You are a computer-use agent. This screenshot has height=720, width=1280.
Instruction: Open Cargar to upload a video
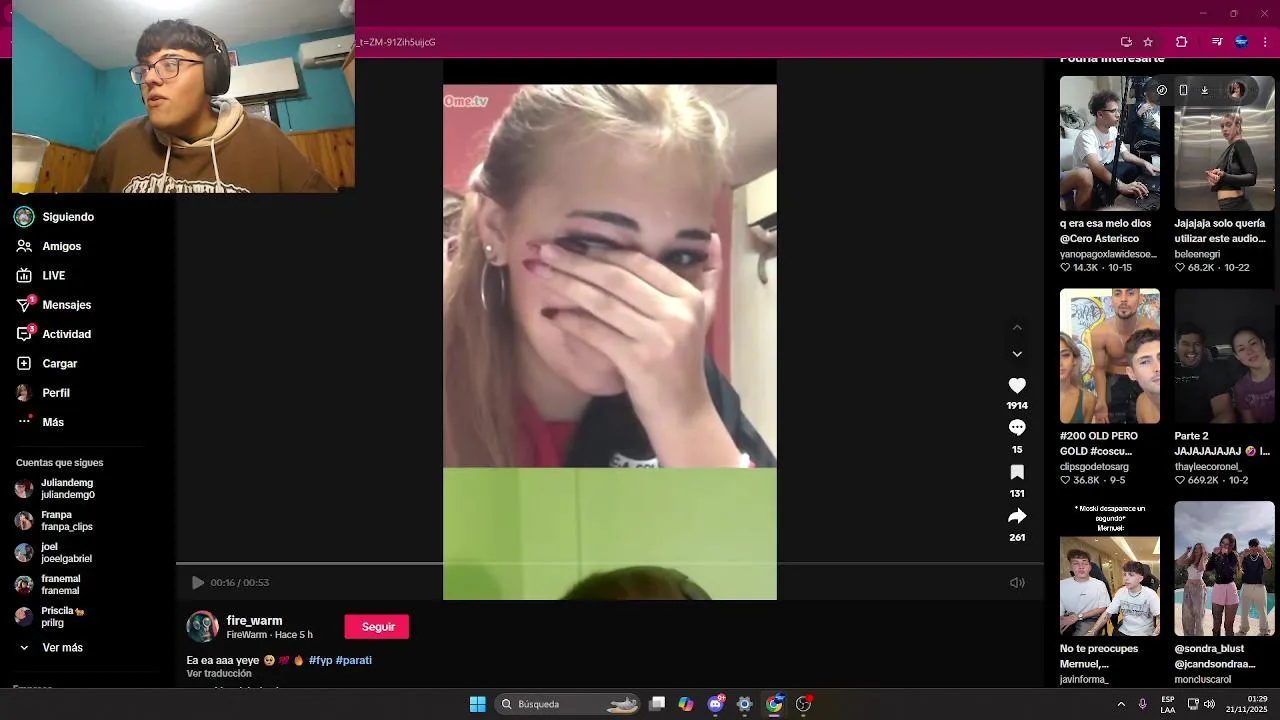[47, 363]
